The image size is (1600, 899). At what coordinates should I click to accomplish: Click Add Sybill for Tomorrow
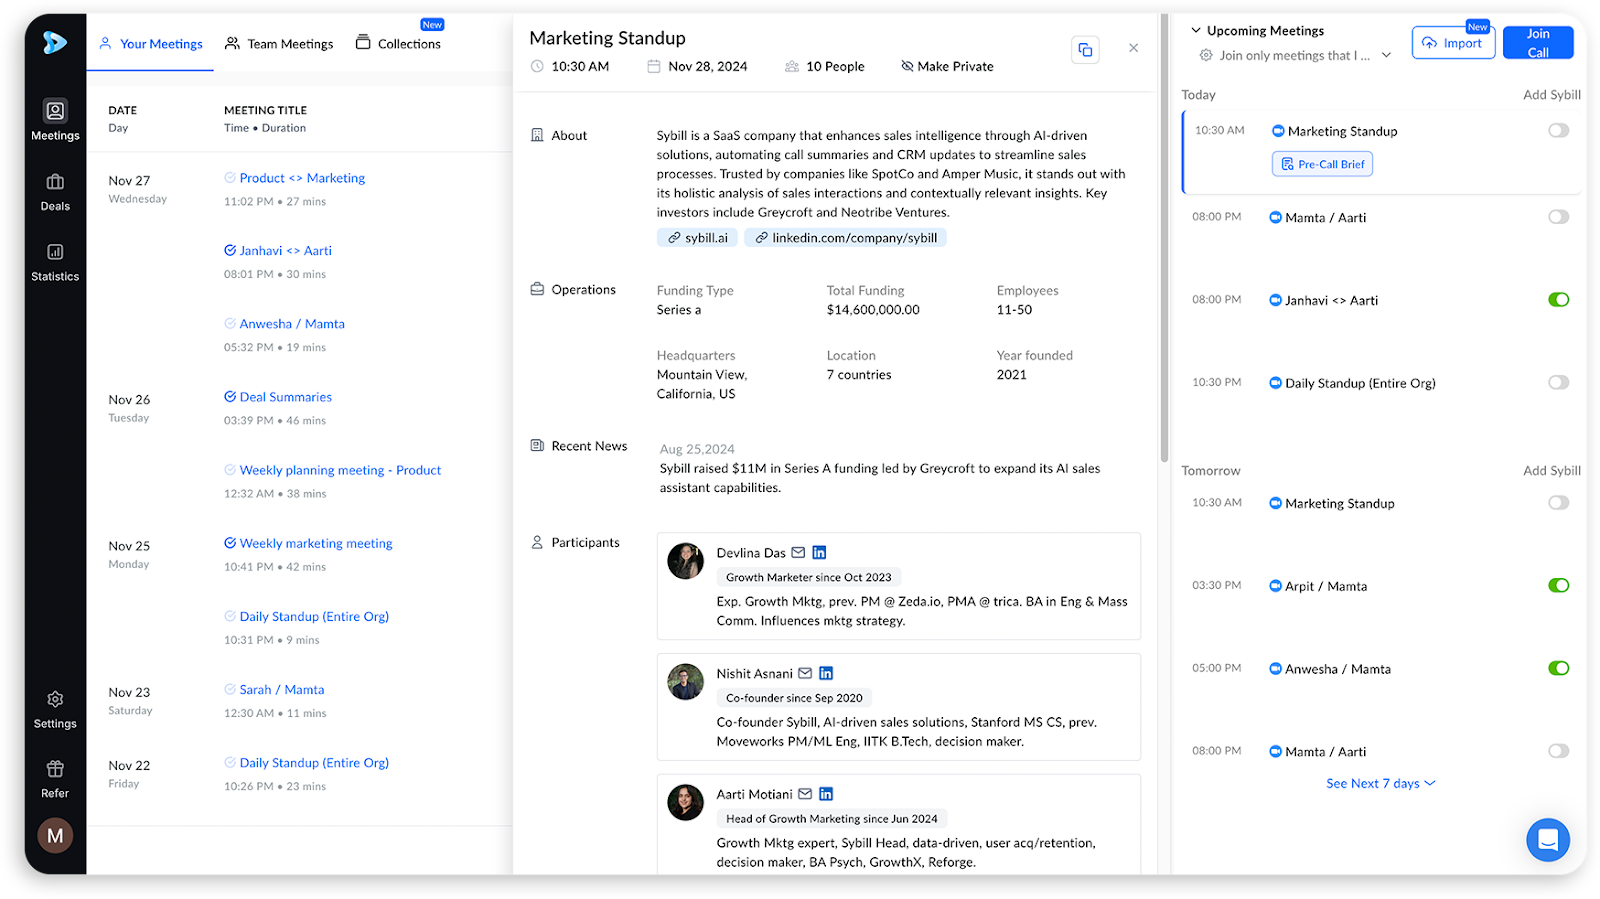1552,471
